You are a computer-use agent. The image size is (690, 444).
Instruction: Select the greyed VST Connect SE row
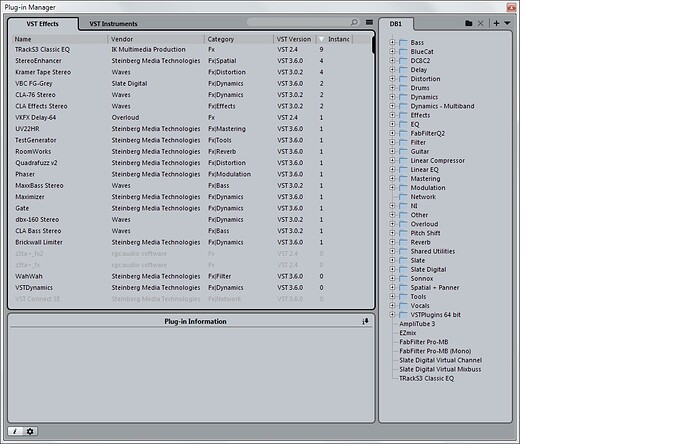[192, 299]
